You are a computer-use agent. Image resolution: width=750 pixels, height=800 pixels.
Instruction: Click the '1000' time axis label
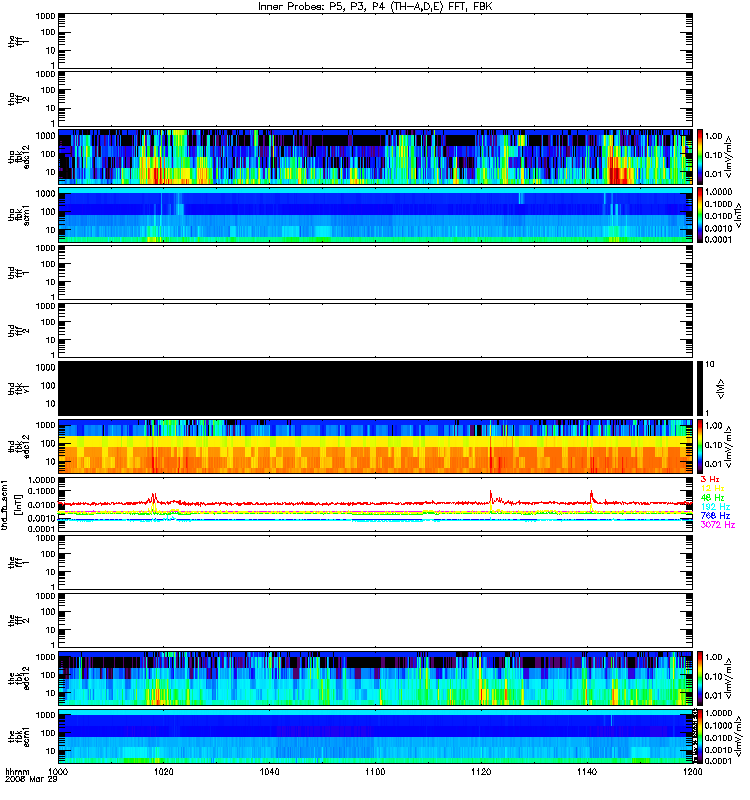click(x=58, y=772)
